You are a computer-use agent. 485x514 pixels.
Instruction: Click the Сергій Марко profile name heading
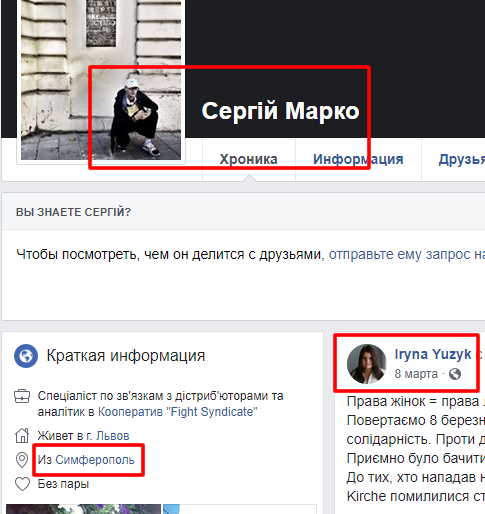tap(280, 111)
